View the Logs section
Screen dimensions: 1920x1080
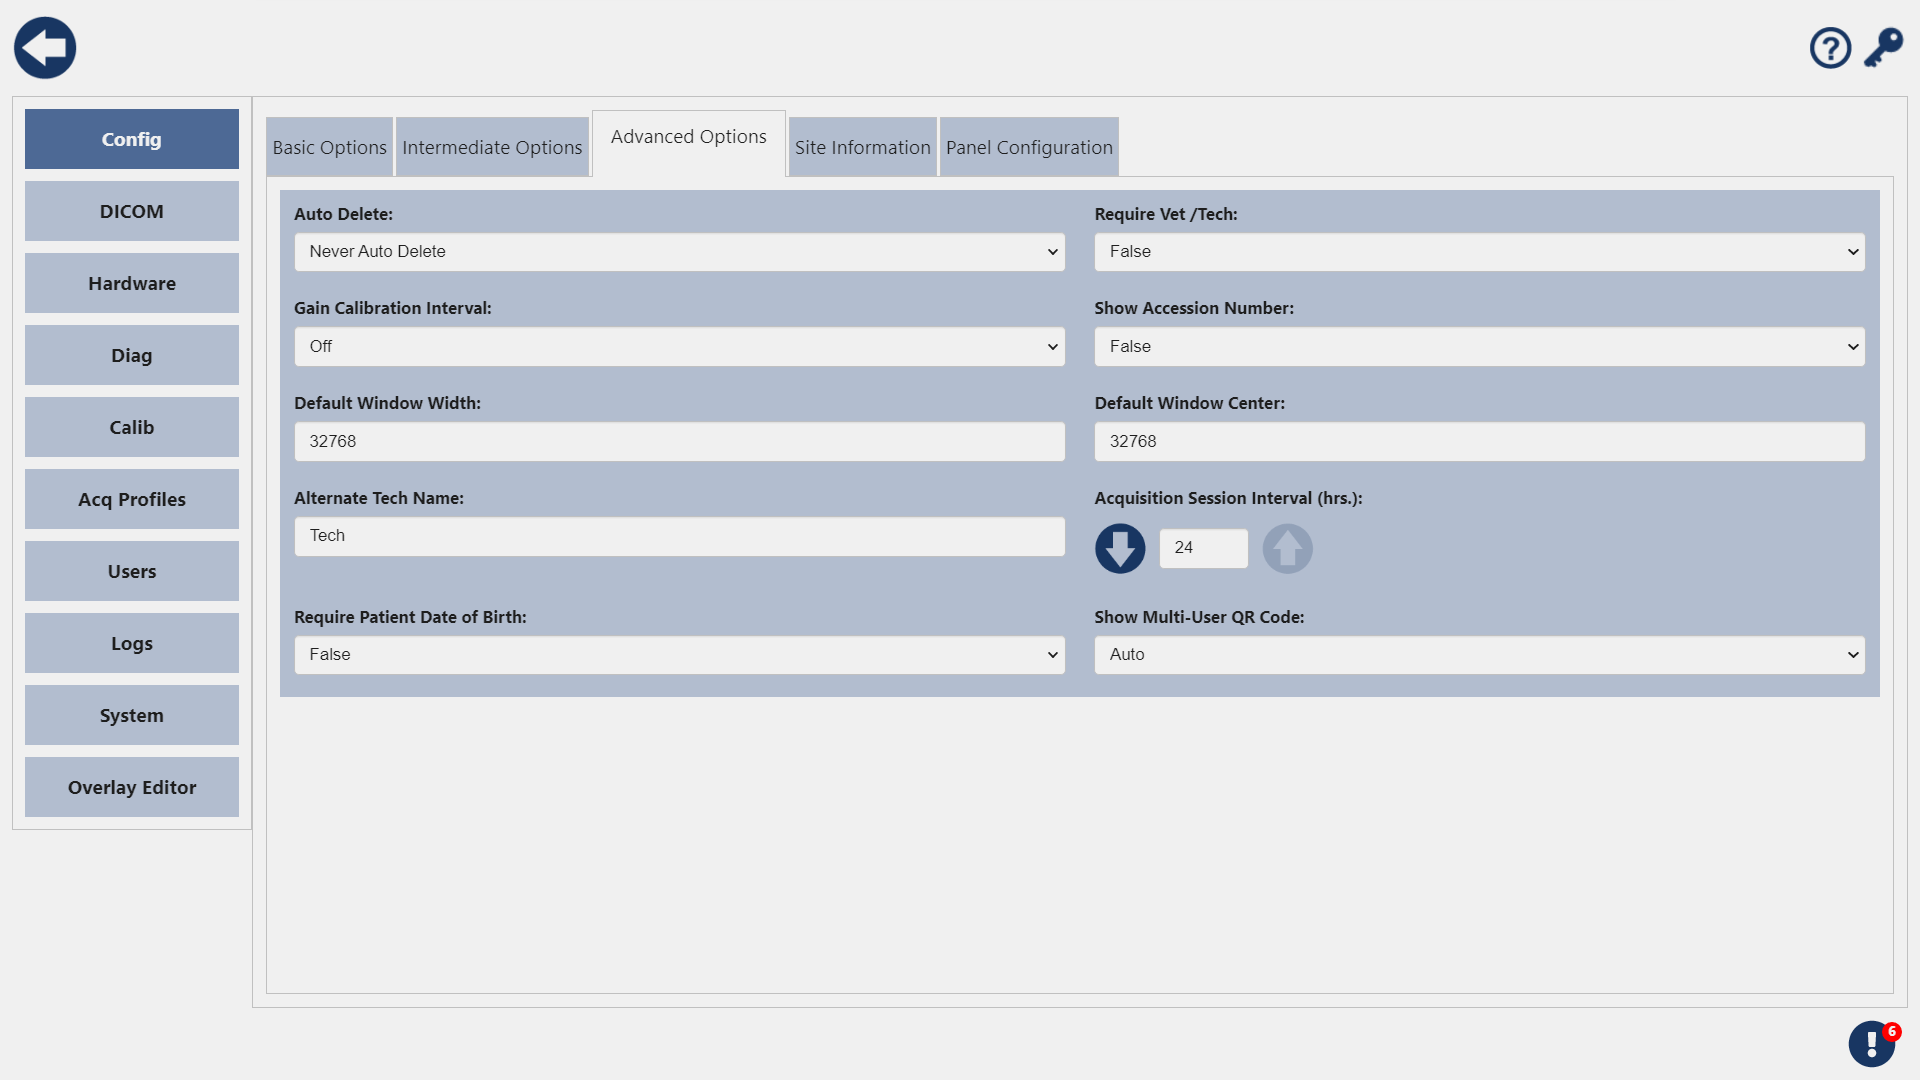click(x=132, y=643)
